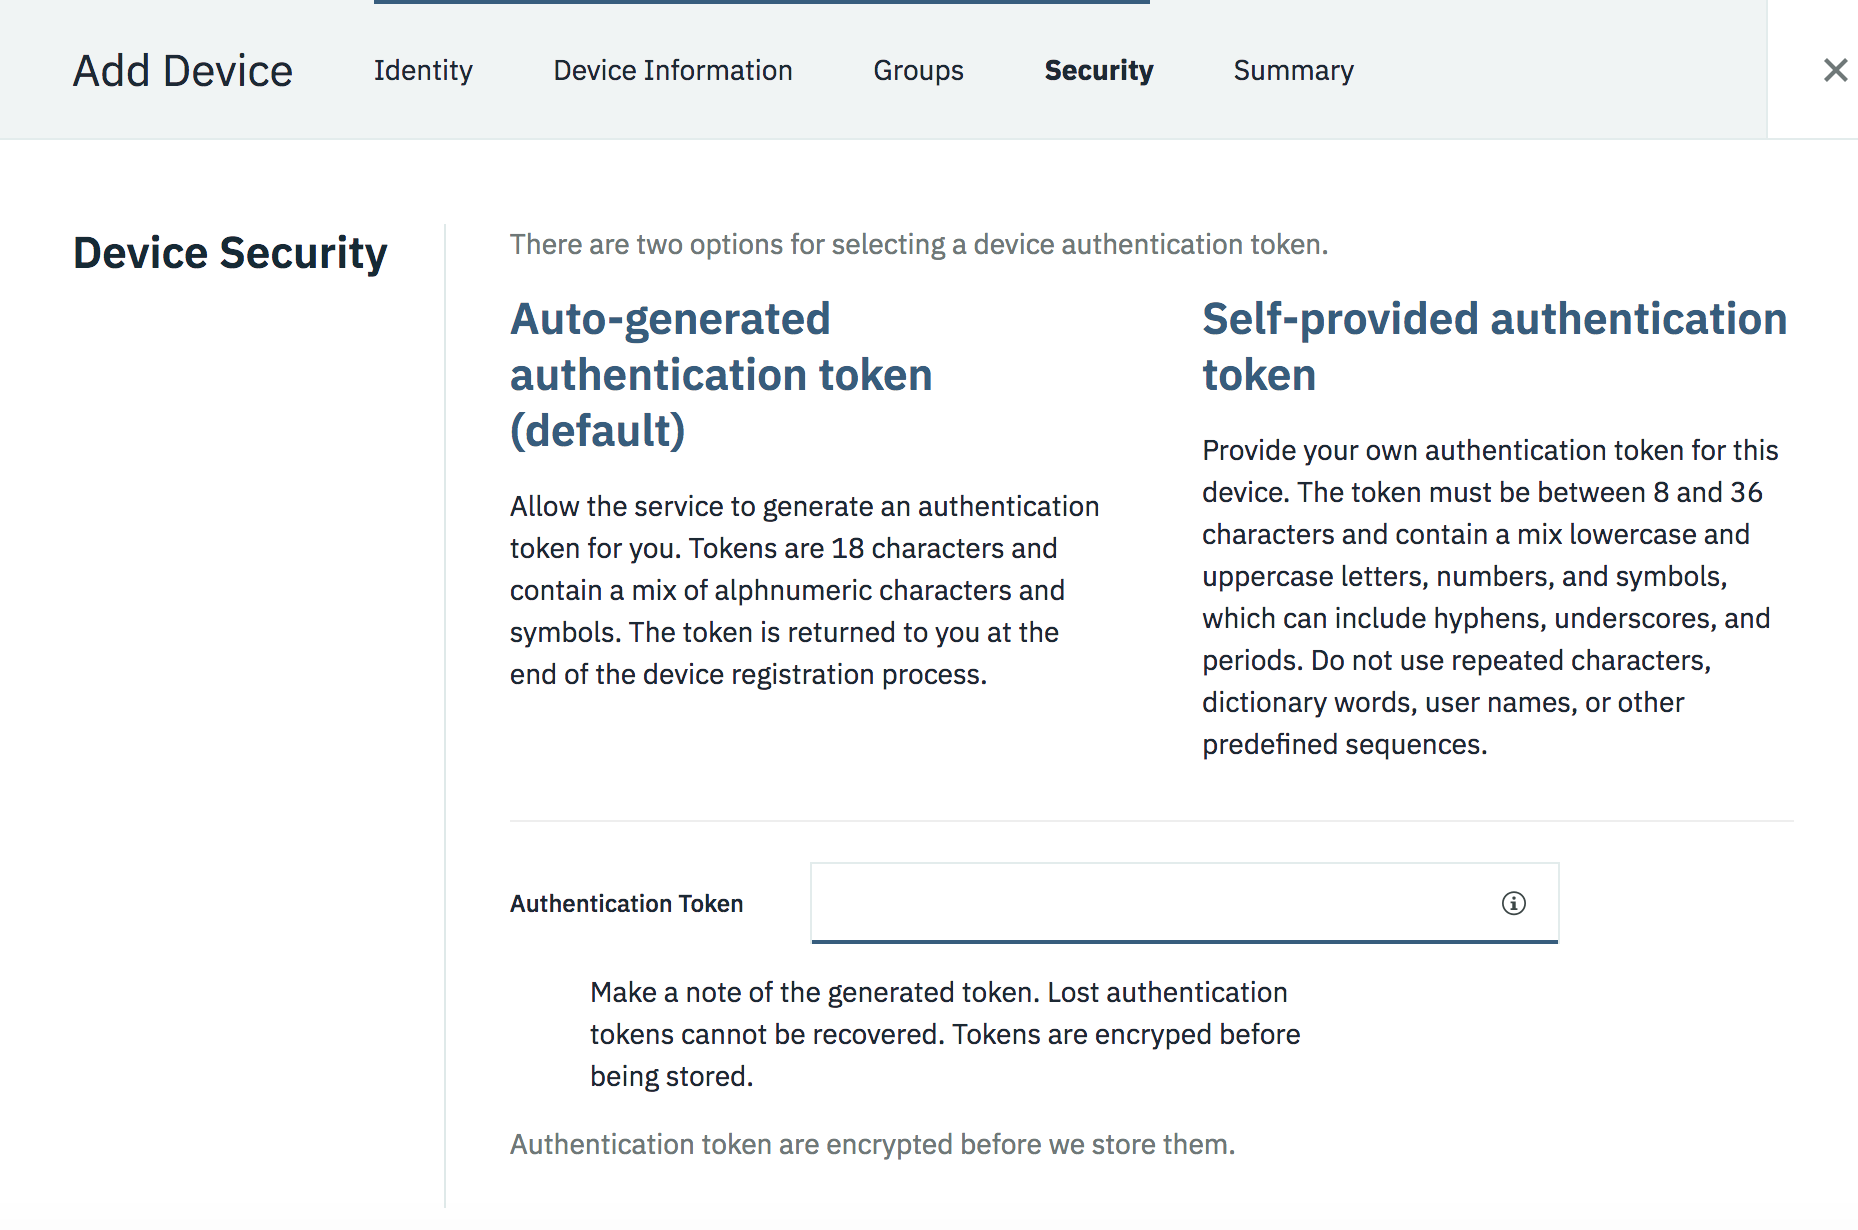The image size is (1858, 1230).
Task: Click the Self-provided authentication token heading
Action: pos(1494,347)
